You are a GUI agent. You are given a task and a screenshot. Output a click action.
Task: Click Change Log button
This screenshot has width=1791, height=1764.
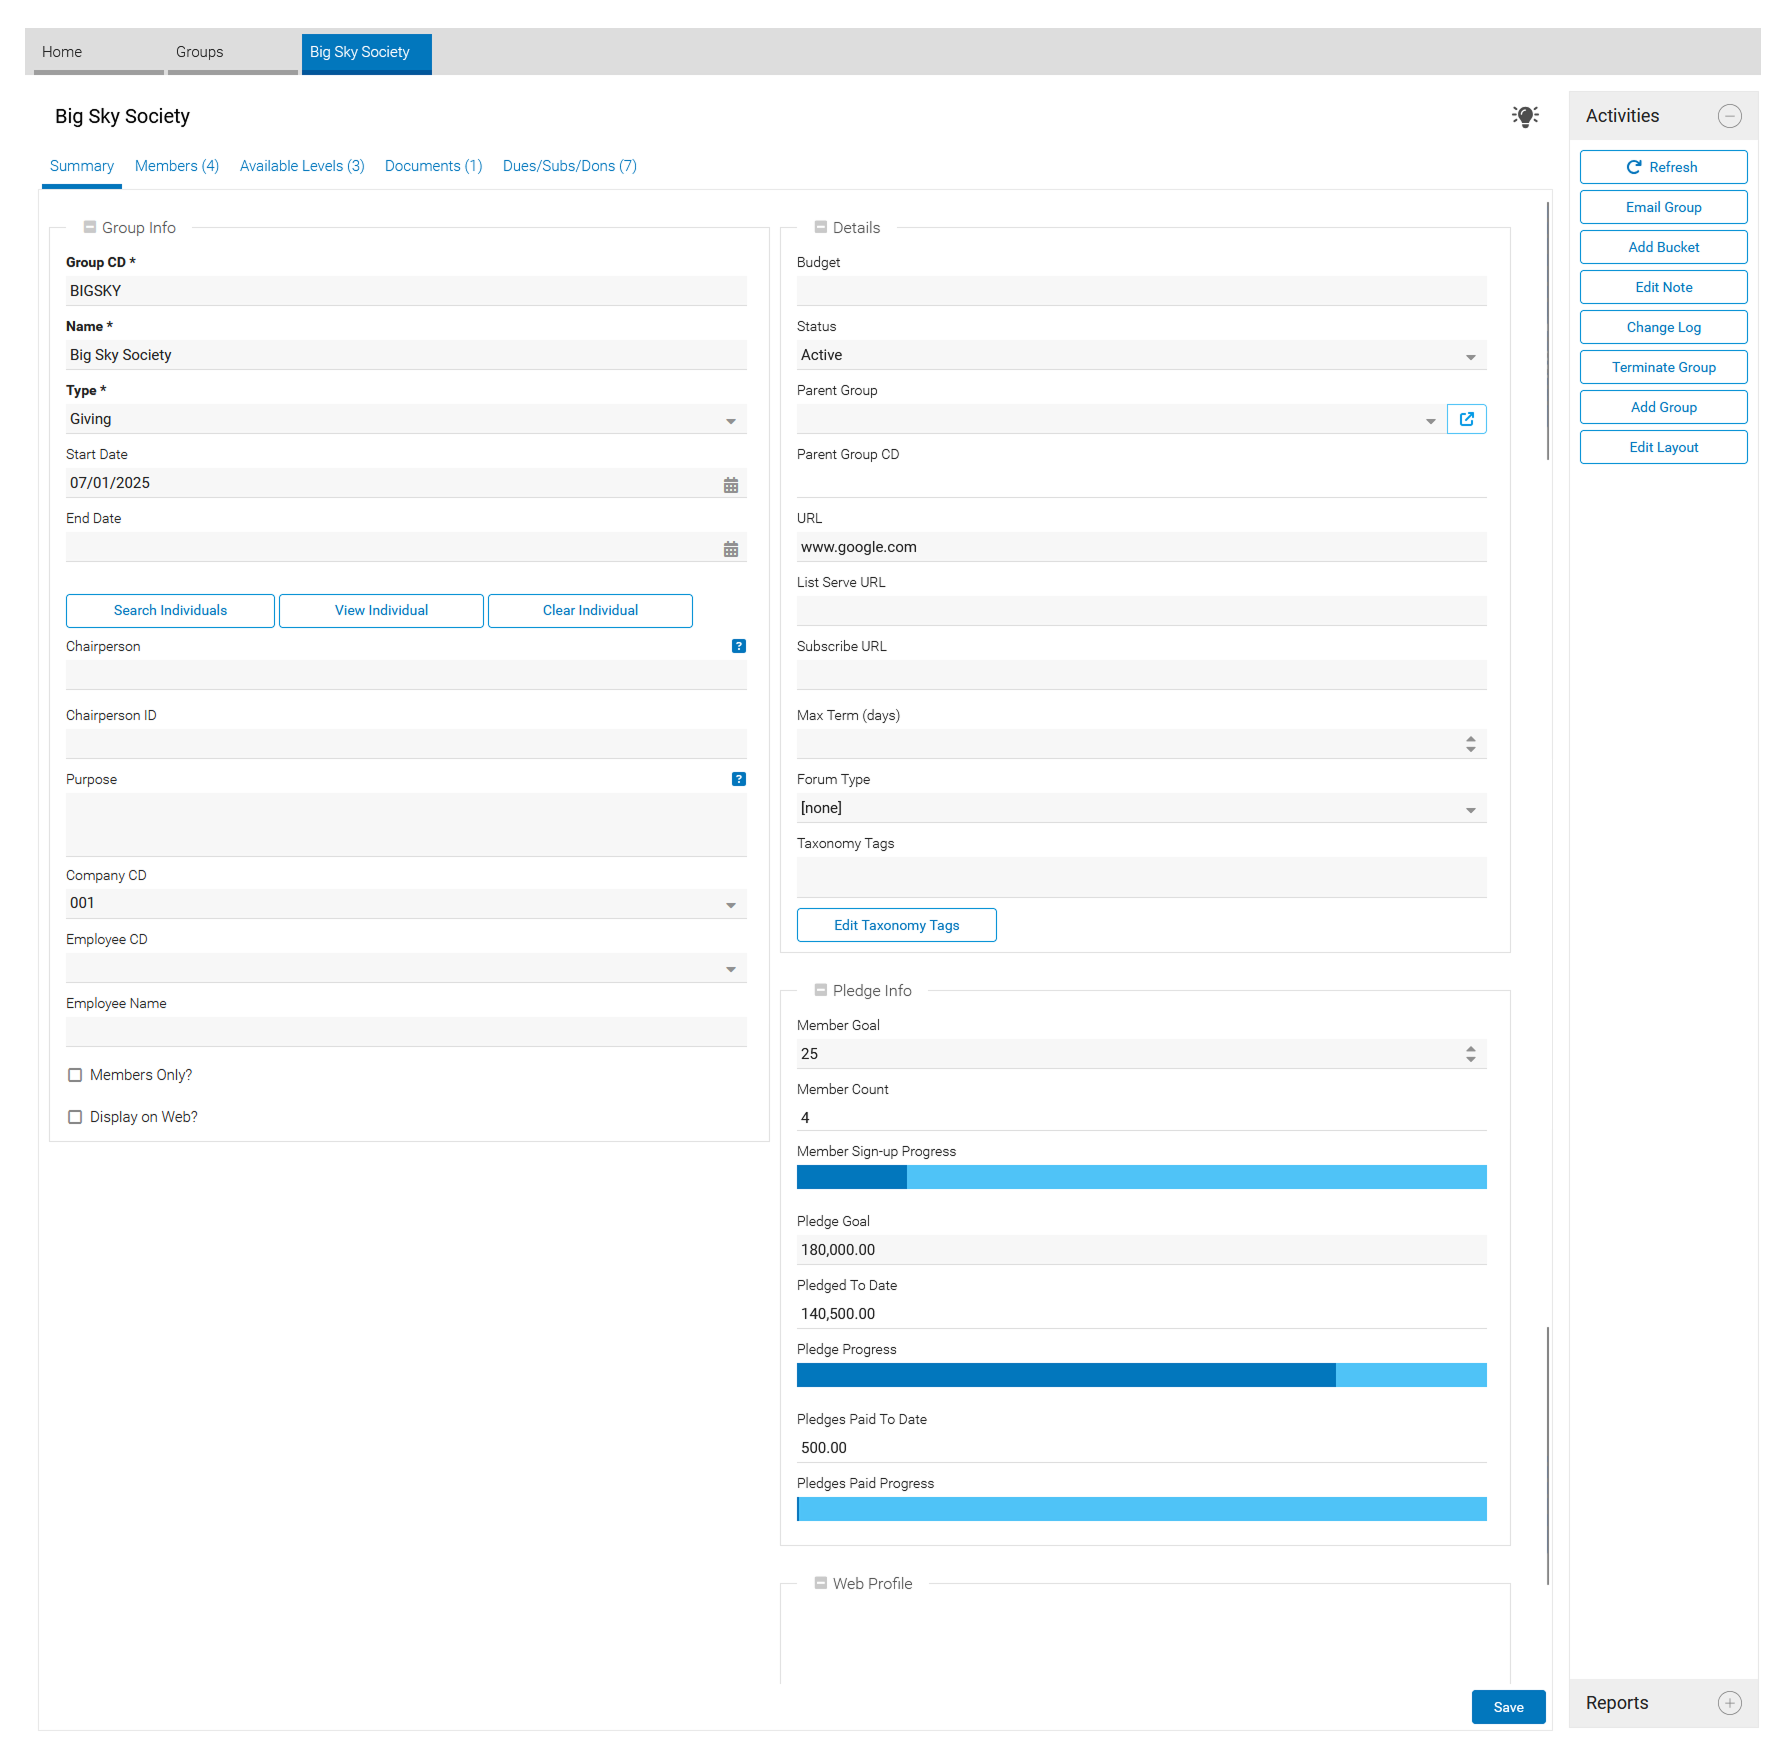click(1663, 327)
